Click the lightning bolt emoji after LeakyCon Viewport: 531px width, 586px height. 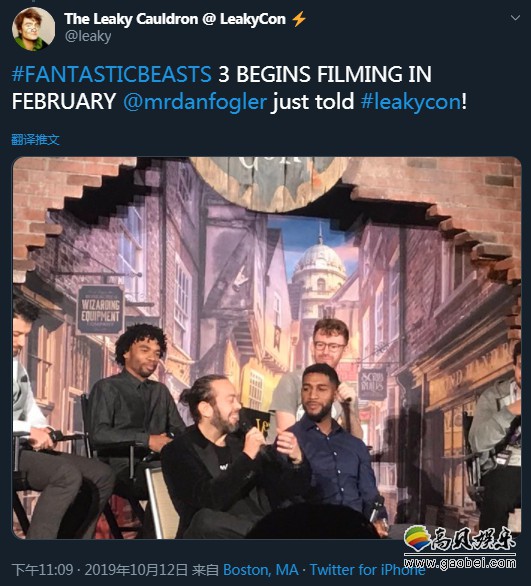pos(299,19)
